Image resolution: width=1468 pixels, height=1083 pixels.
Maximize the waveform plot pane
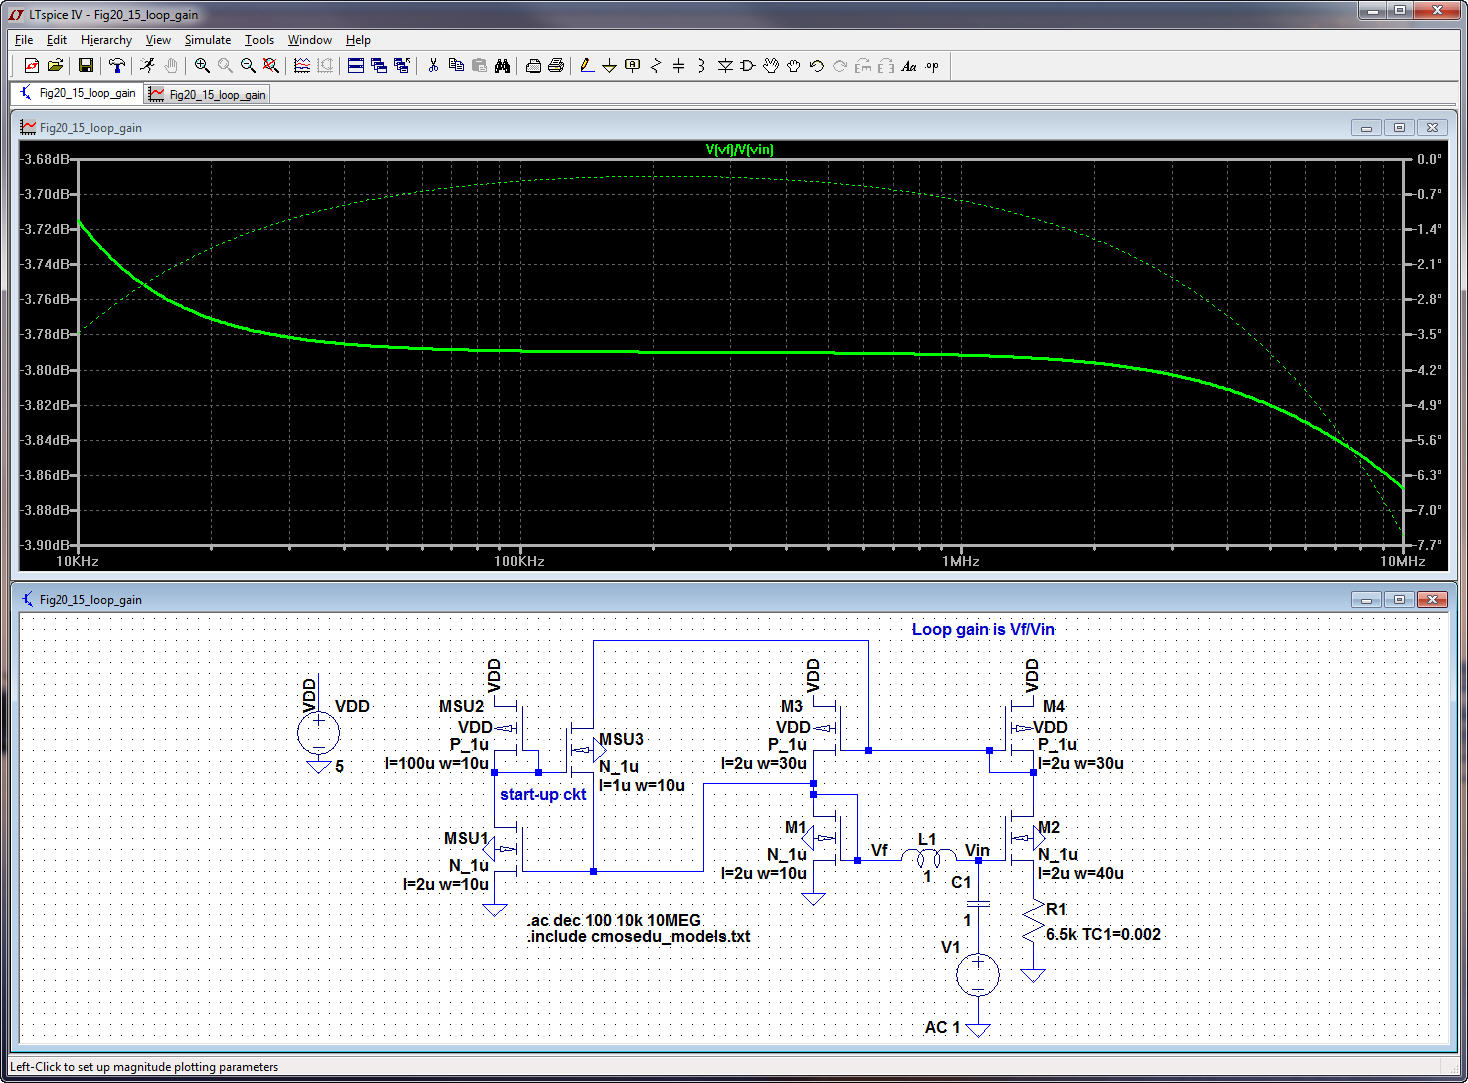point(1399,127)
